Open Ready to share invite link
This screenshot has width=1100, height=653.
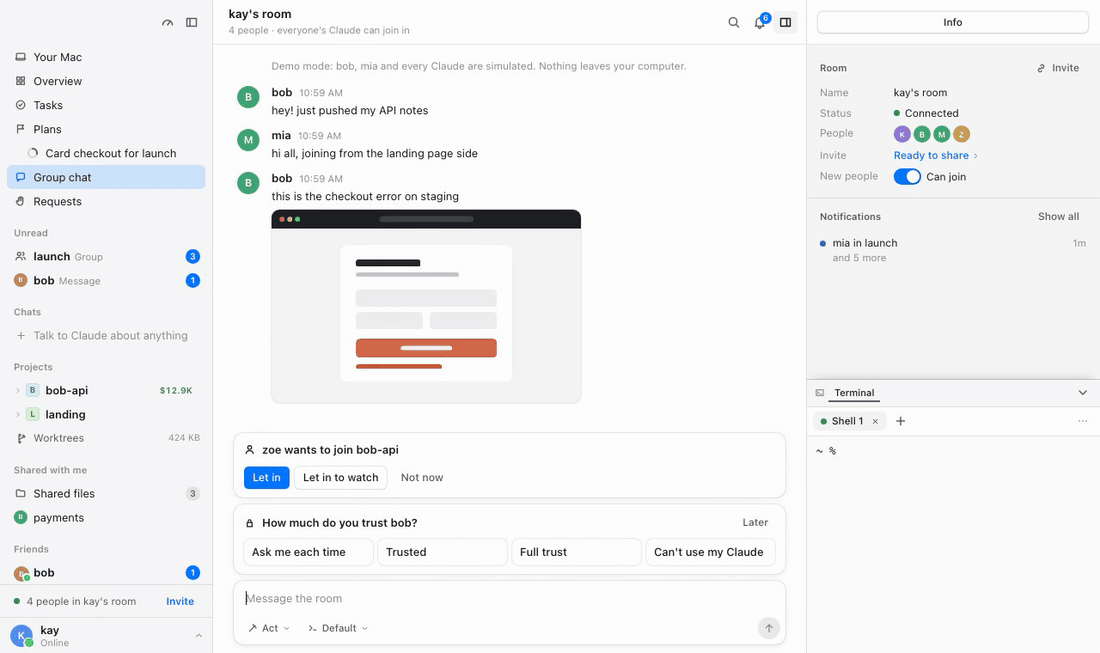(935, 156)
